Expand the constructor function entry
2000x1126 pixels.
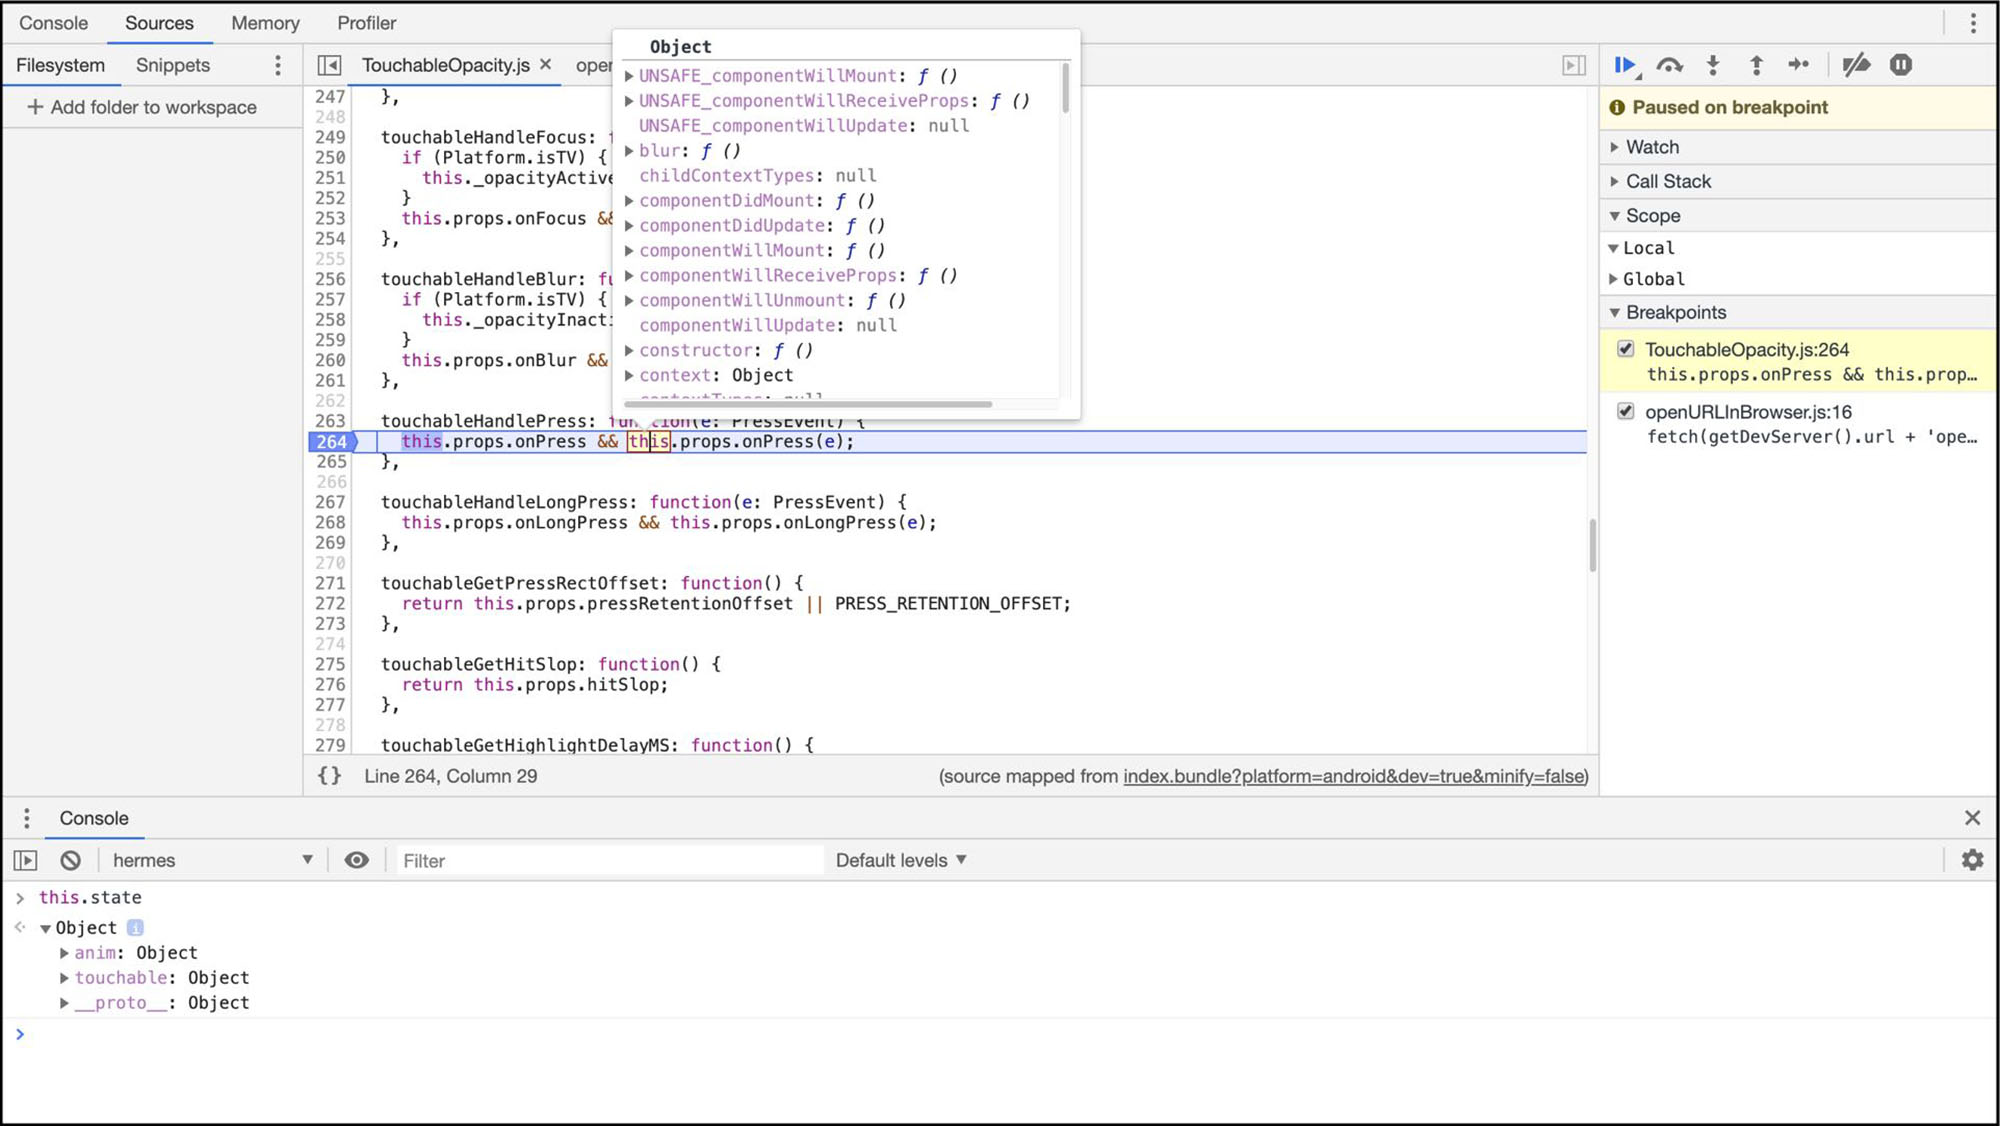(x=629, y=350)
